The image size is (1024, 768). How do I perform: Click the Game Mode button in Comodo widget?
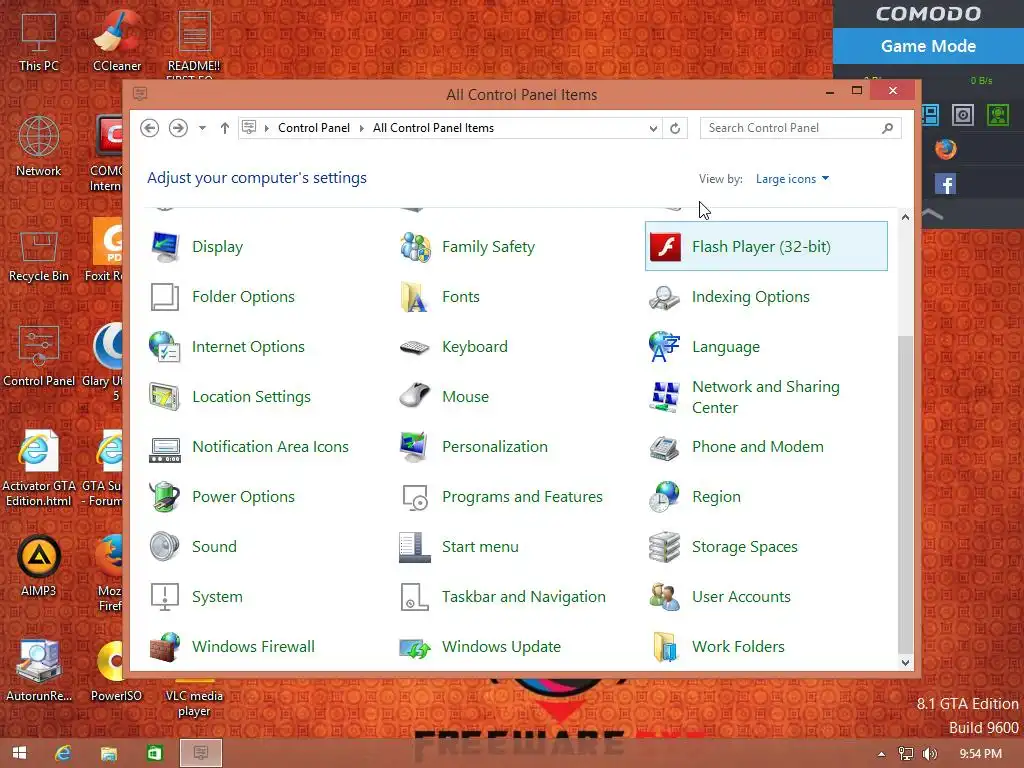[x=928, y=46]
